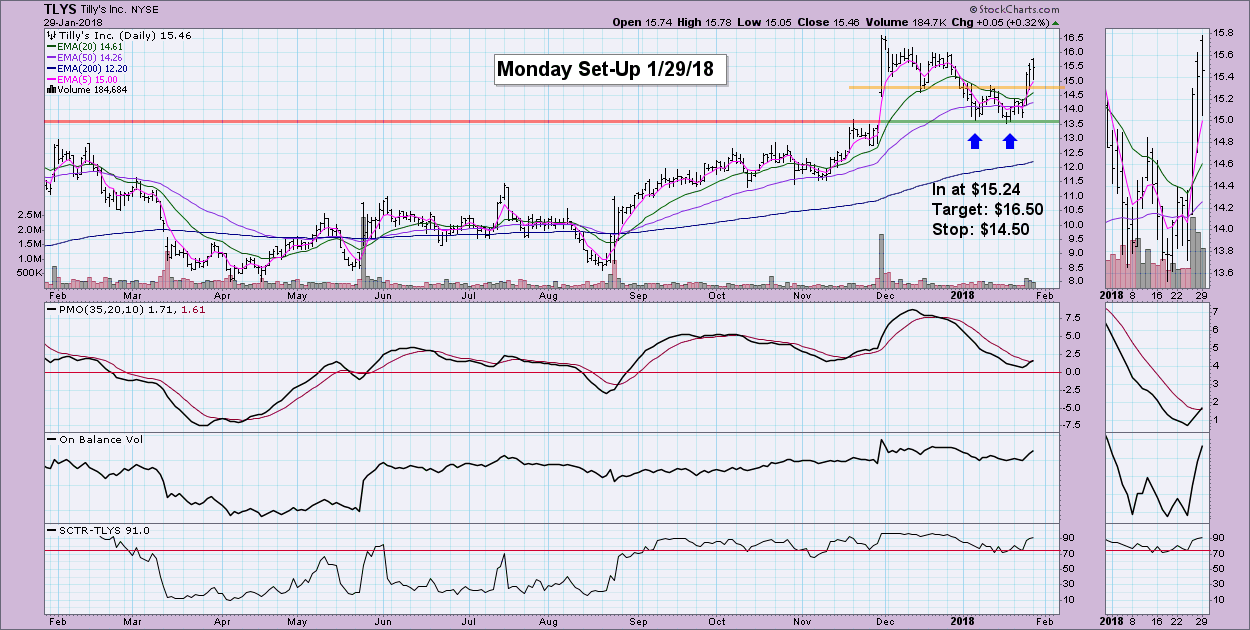The width and height of the screenshot is (1250, 630).
Task: Click the Chg +0.05 (+0.32%) header value
Action: [998, 22]
